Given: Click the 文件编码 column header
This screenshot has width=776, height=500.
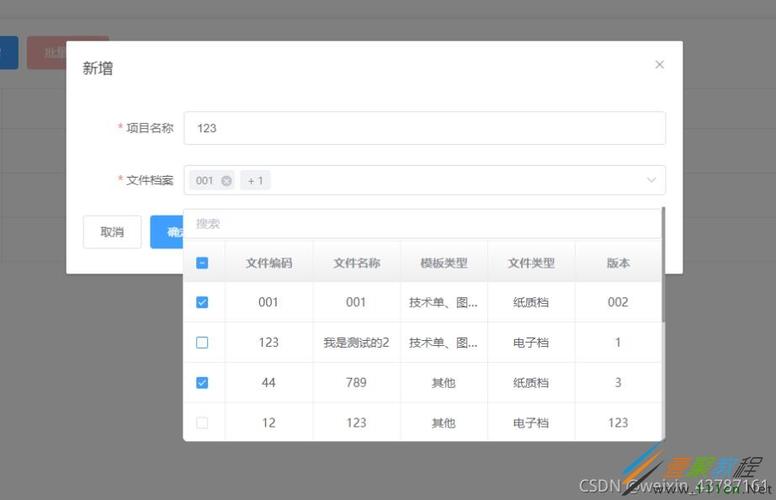Looking at the screenshot, I should coord(269,263).
